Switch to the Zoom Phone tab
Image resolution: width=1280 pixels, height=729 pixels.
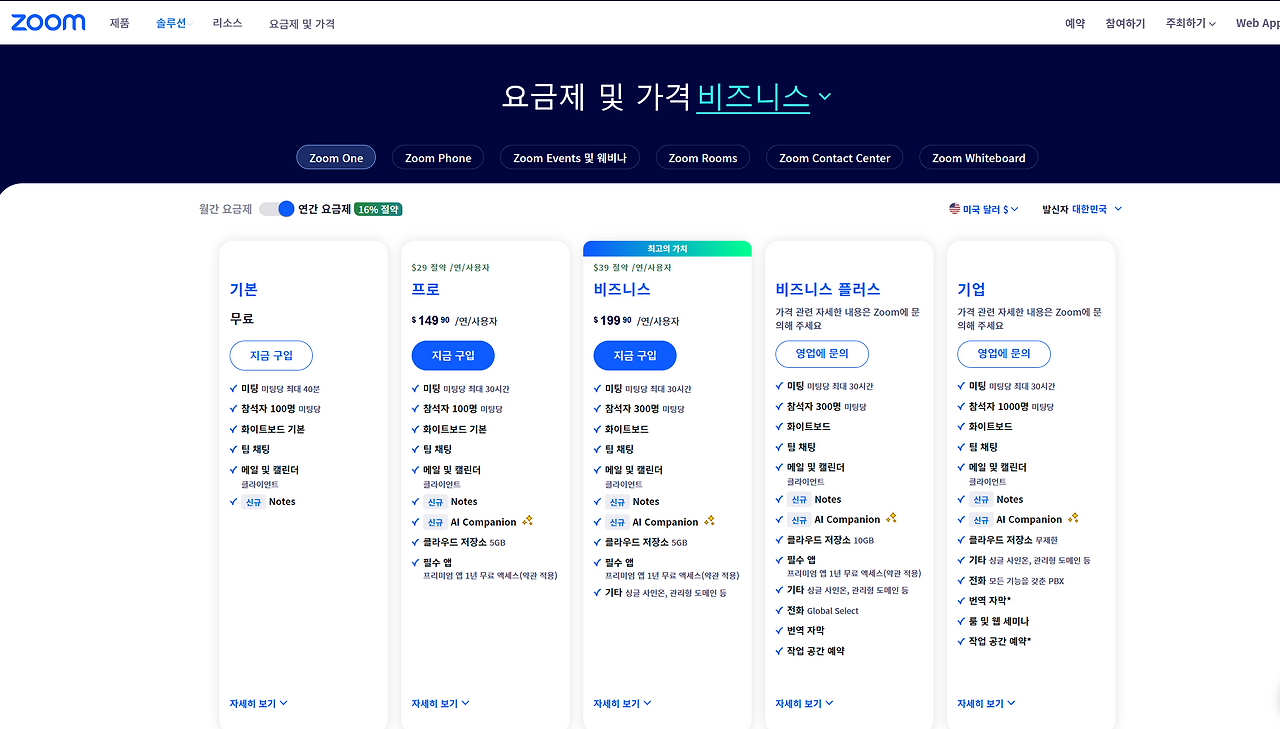point(438,158)
